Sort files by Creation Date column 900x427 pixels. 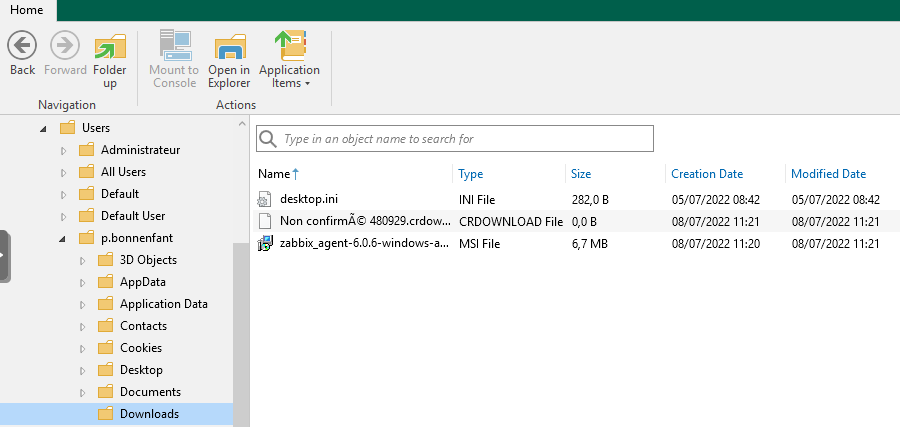[x=707, y=174]
